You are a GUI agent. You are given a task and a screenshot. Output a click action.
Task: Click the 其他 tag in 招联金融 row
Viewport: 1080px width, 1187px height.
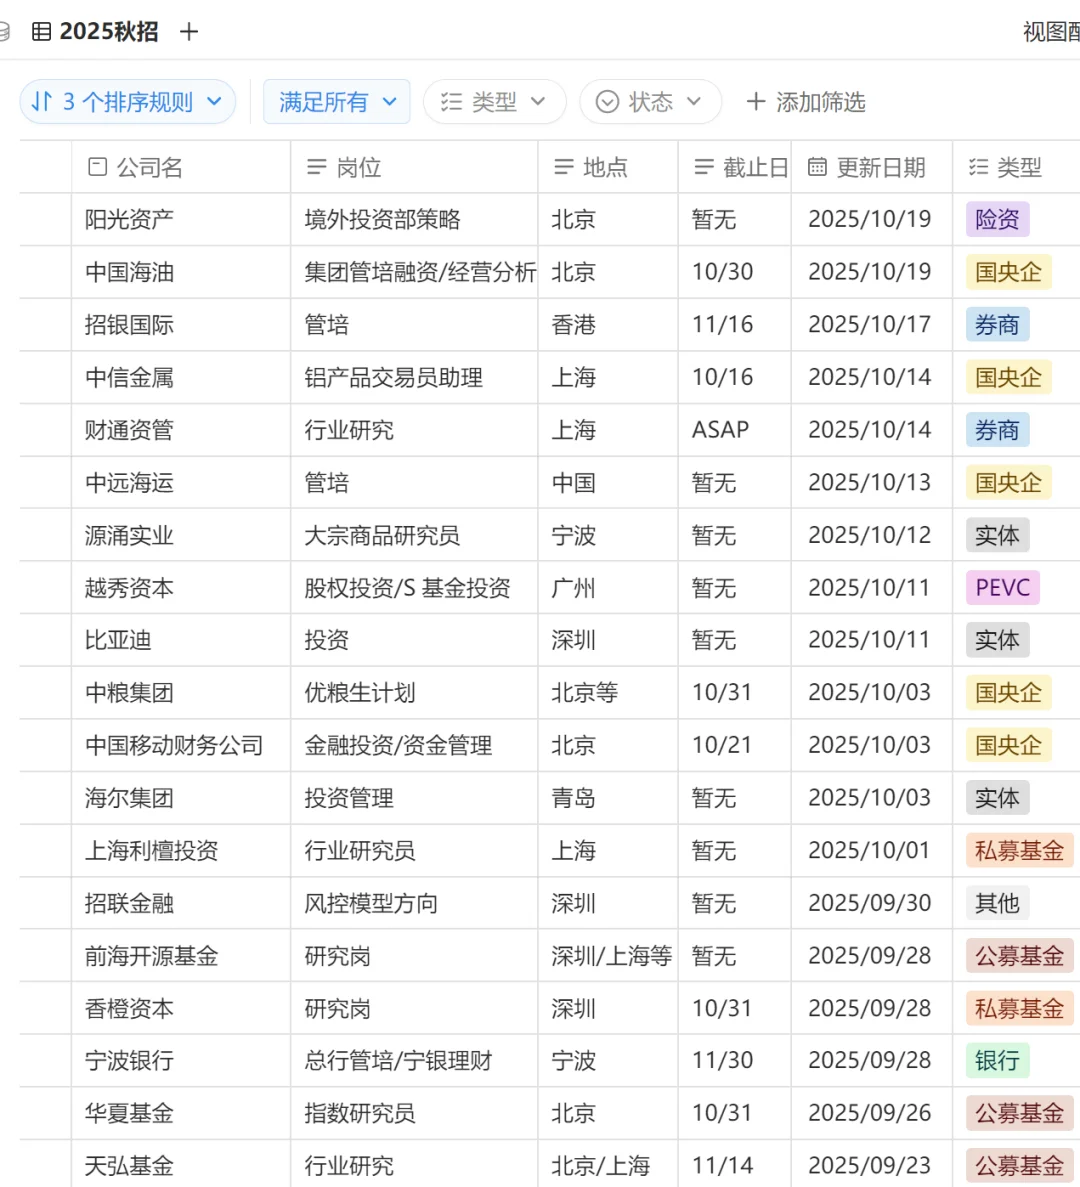[x=997, y=903]
